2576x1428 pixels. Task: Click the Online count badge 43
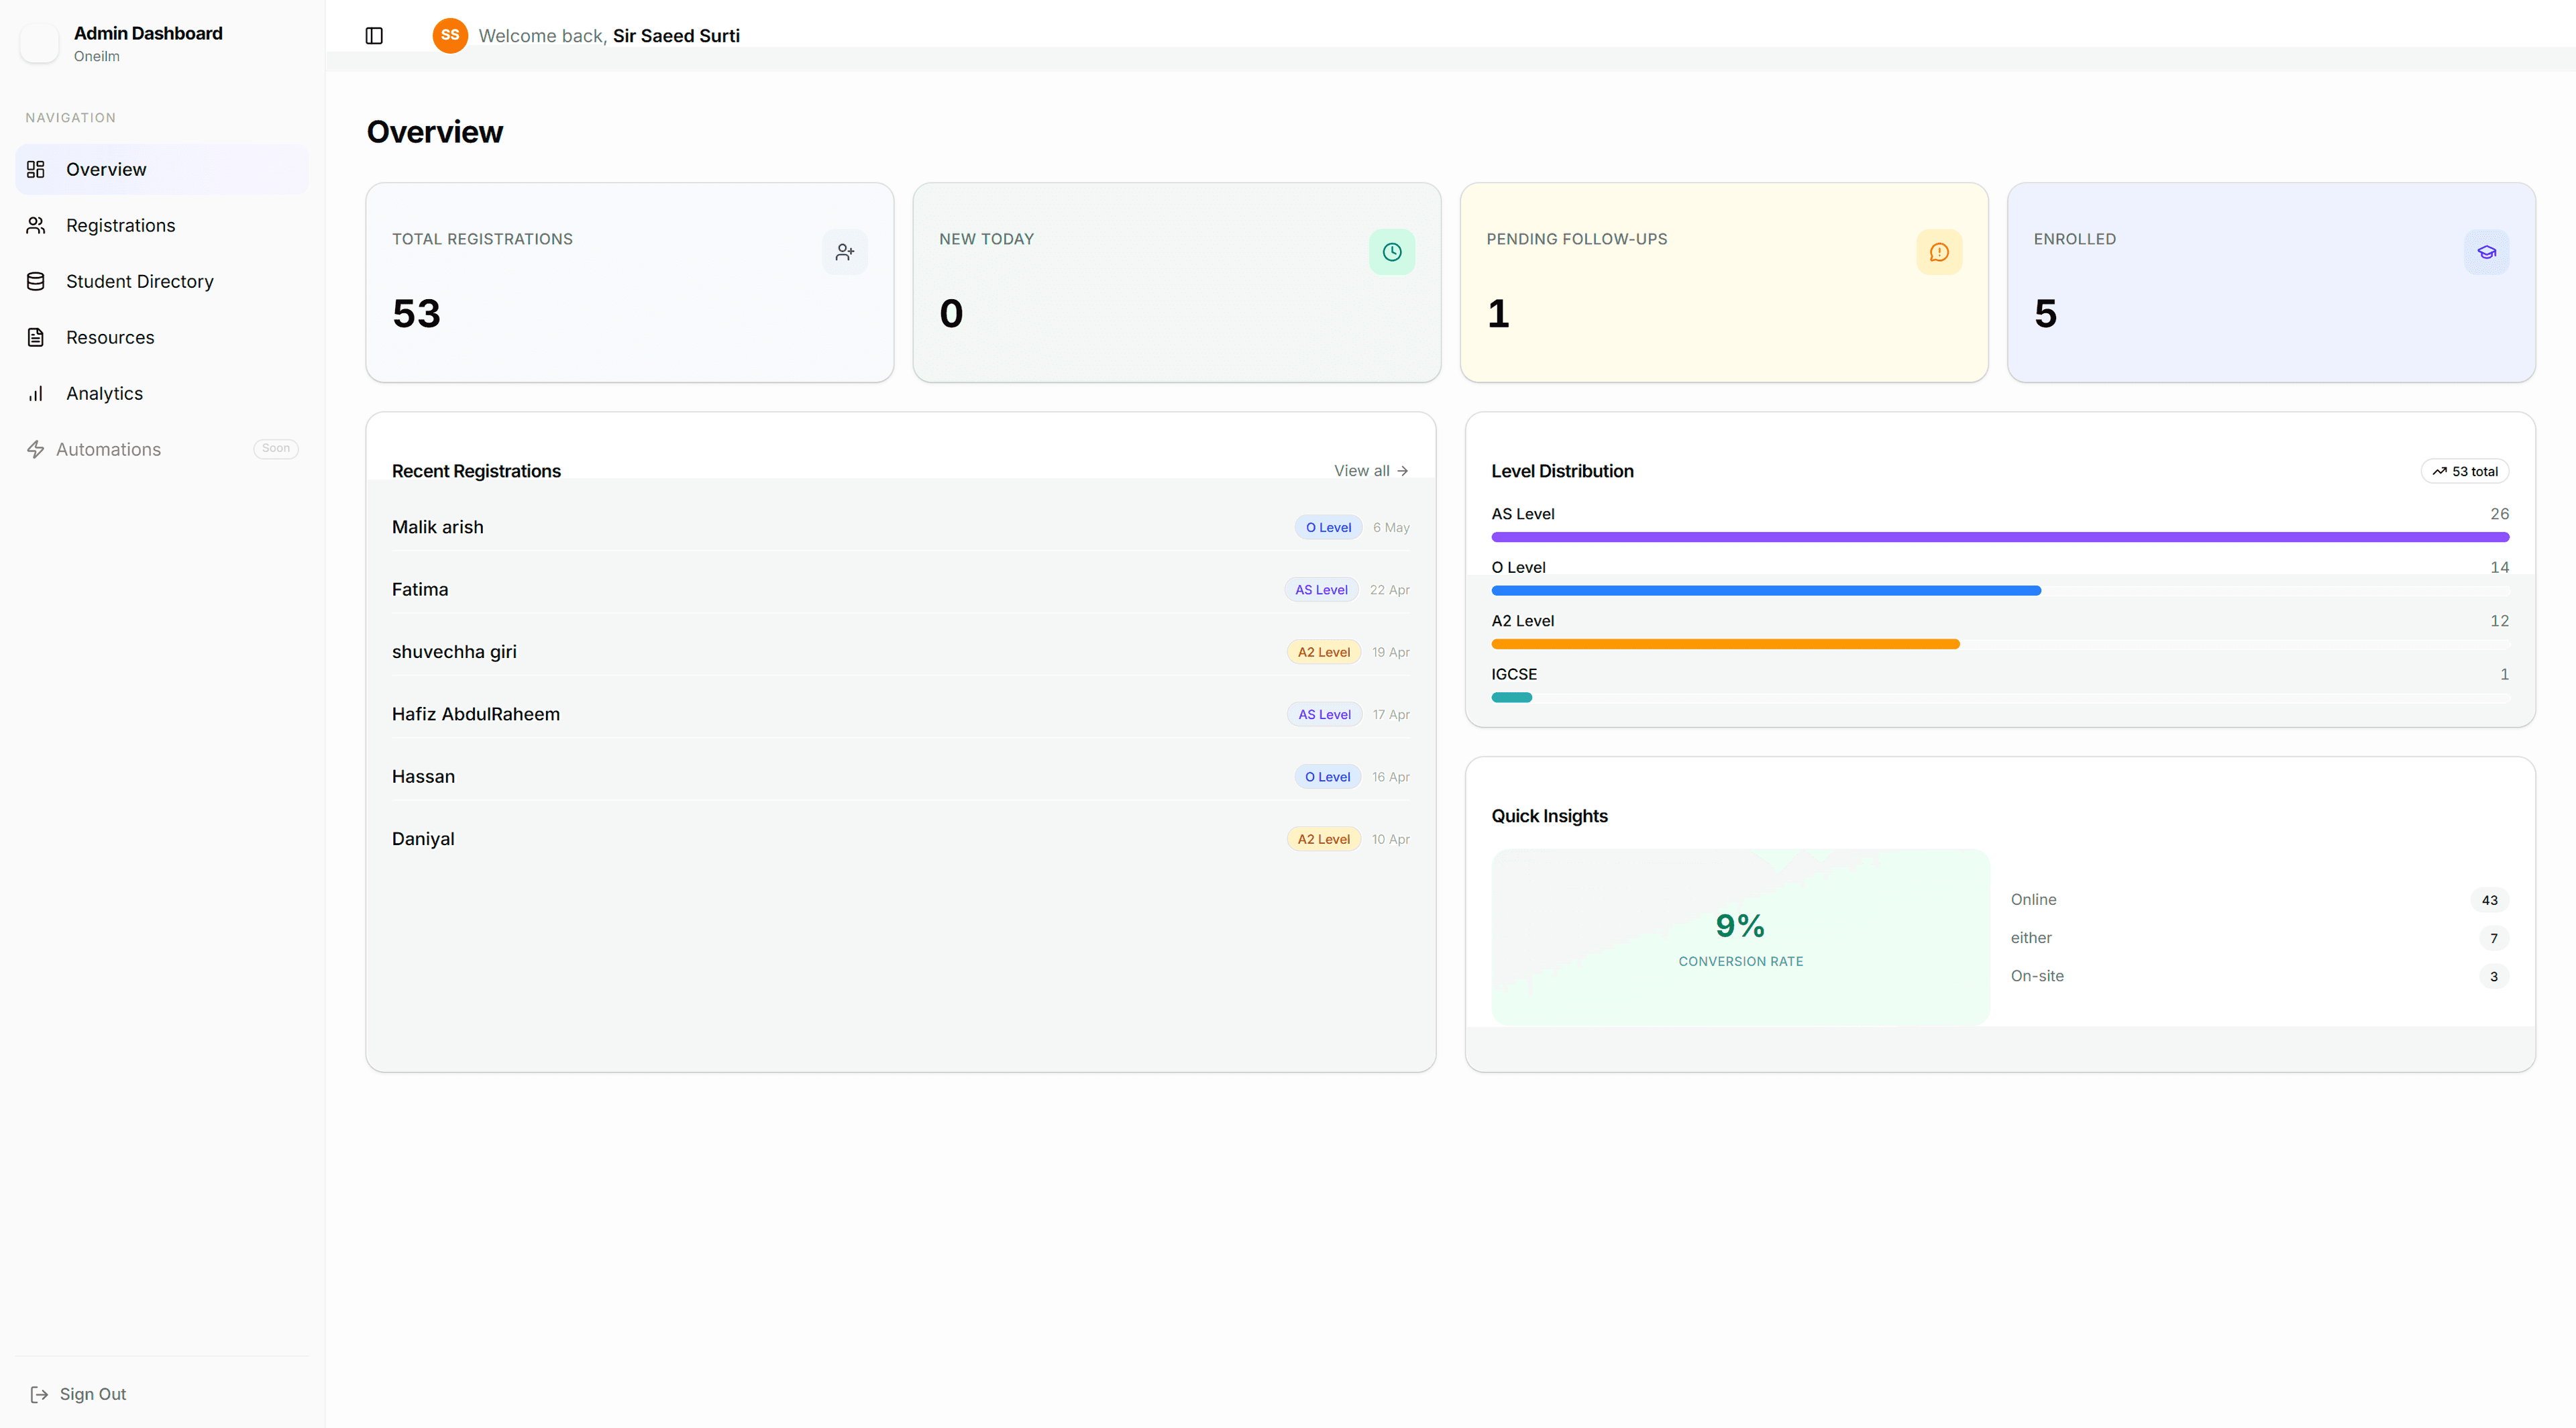2489,900
